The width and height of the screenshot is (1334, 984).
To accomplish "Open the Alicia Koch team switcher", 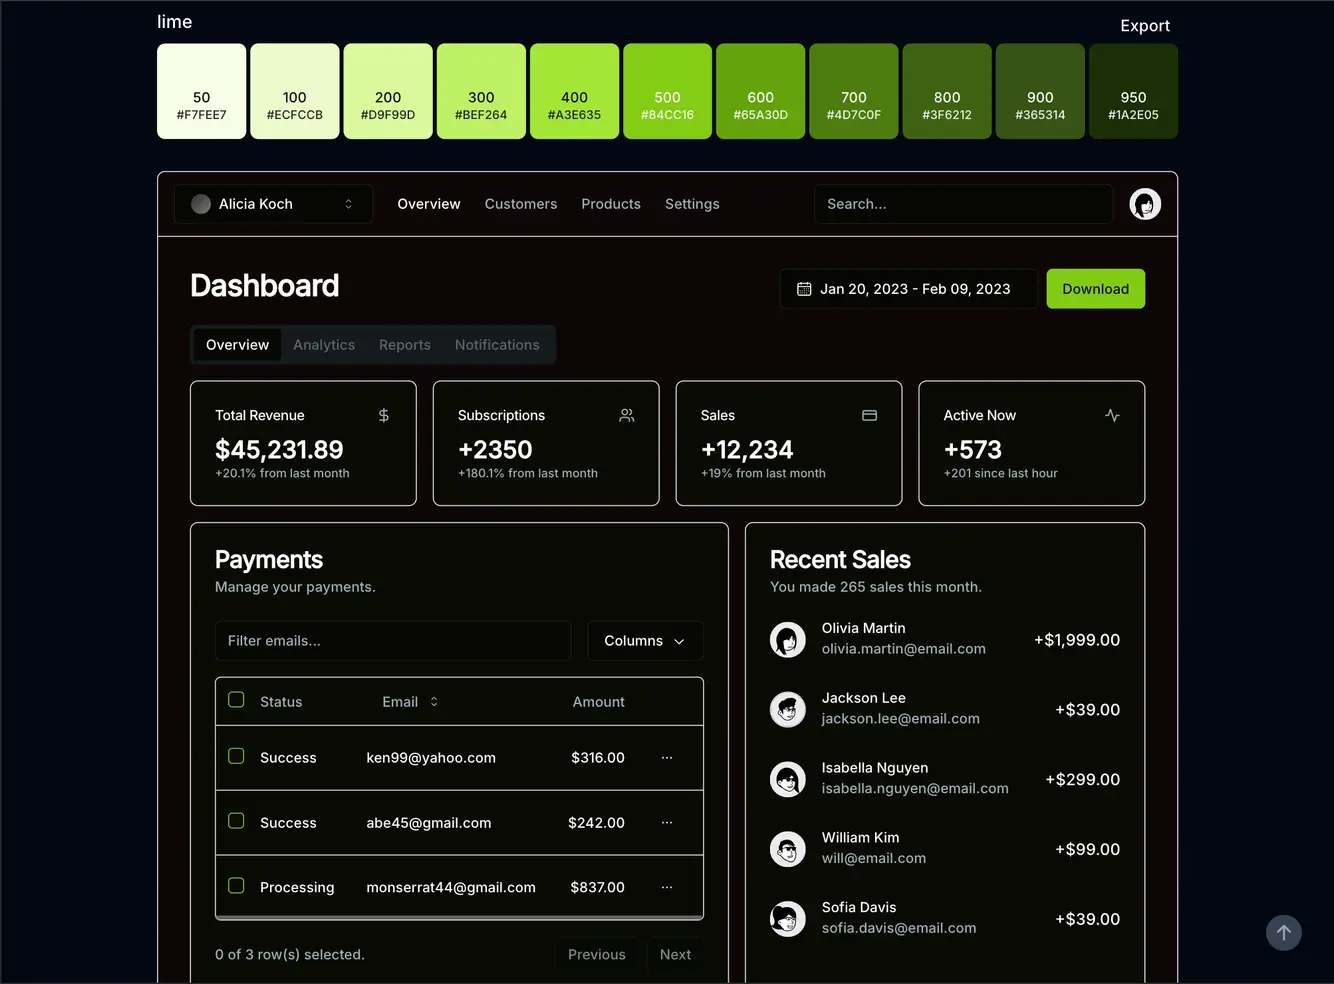I will [273, 204].
